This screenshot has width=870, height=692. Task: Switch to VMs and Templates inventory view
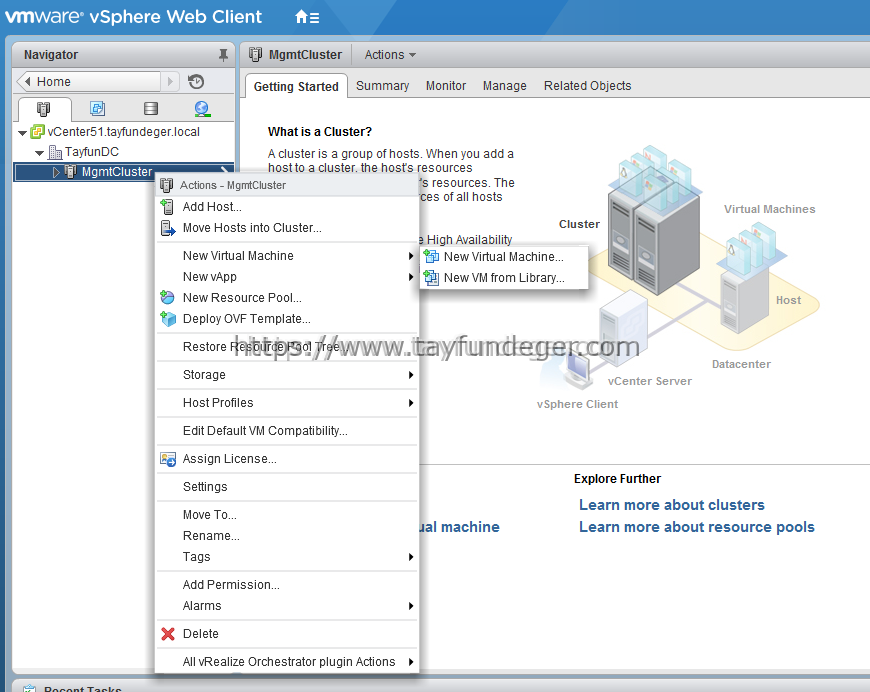(x=98, y=108)
